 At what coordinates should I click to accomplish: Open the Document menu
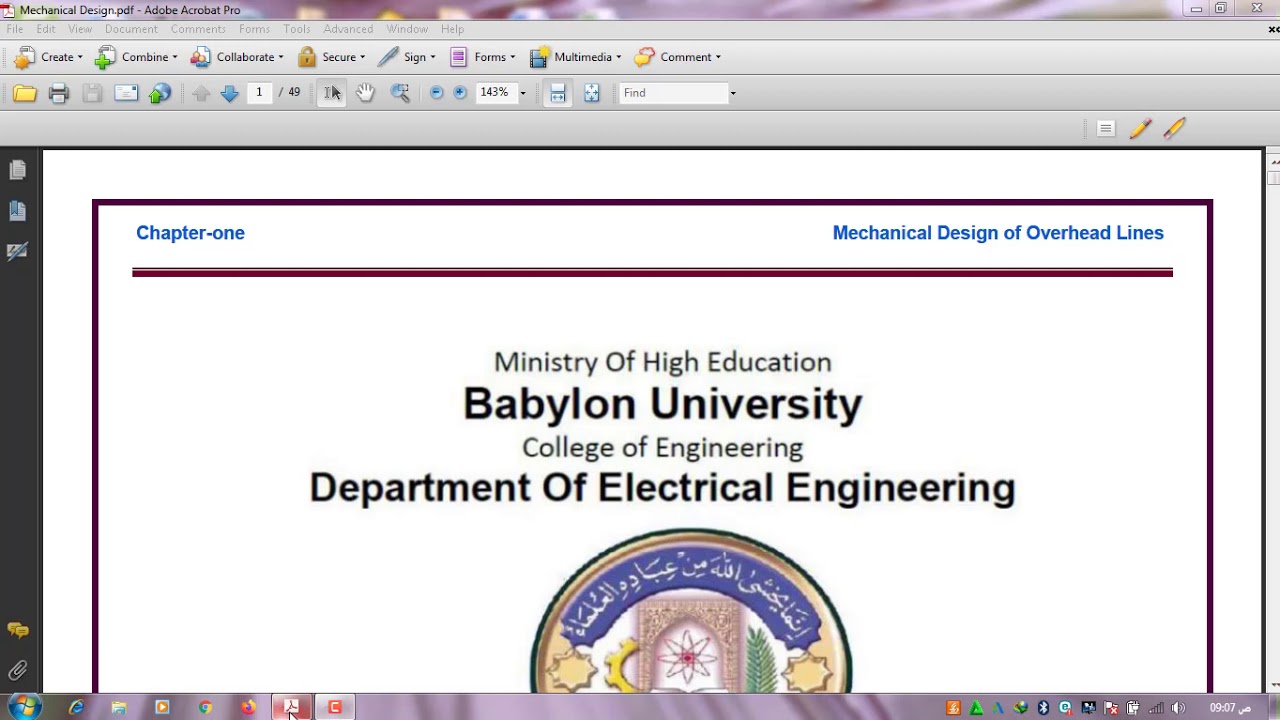(131, 29)
